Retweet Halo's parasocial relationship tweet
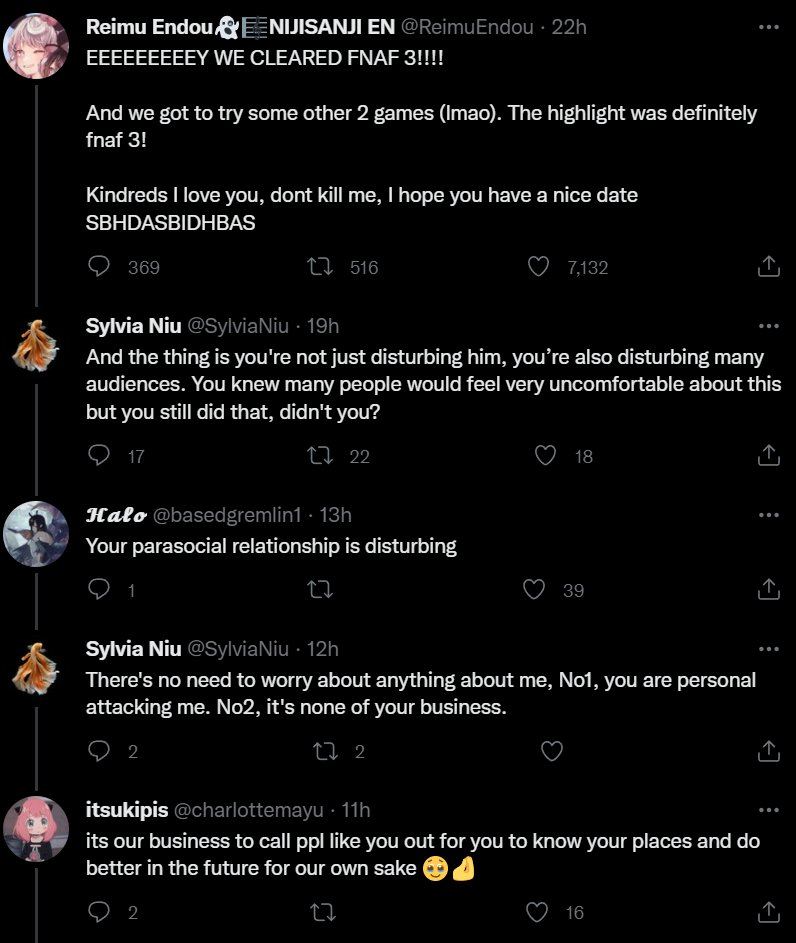This screenshot has width=796, height=943. 319,589
